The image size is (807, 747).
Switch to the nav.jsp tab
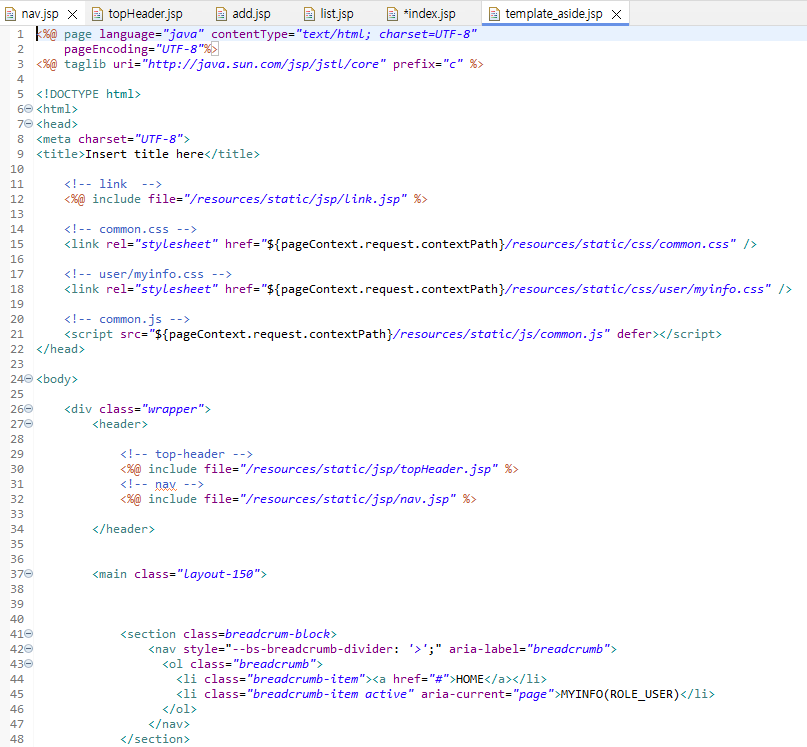tap(40, 14)
